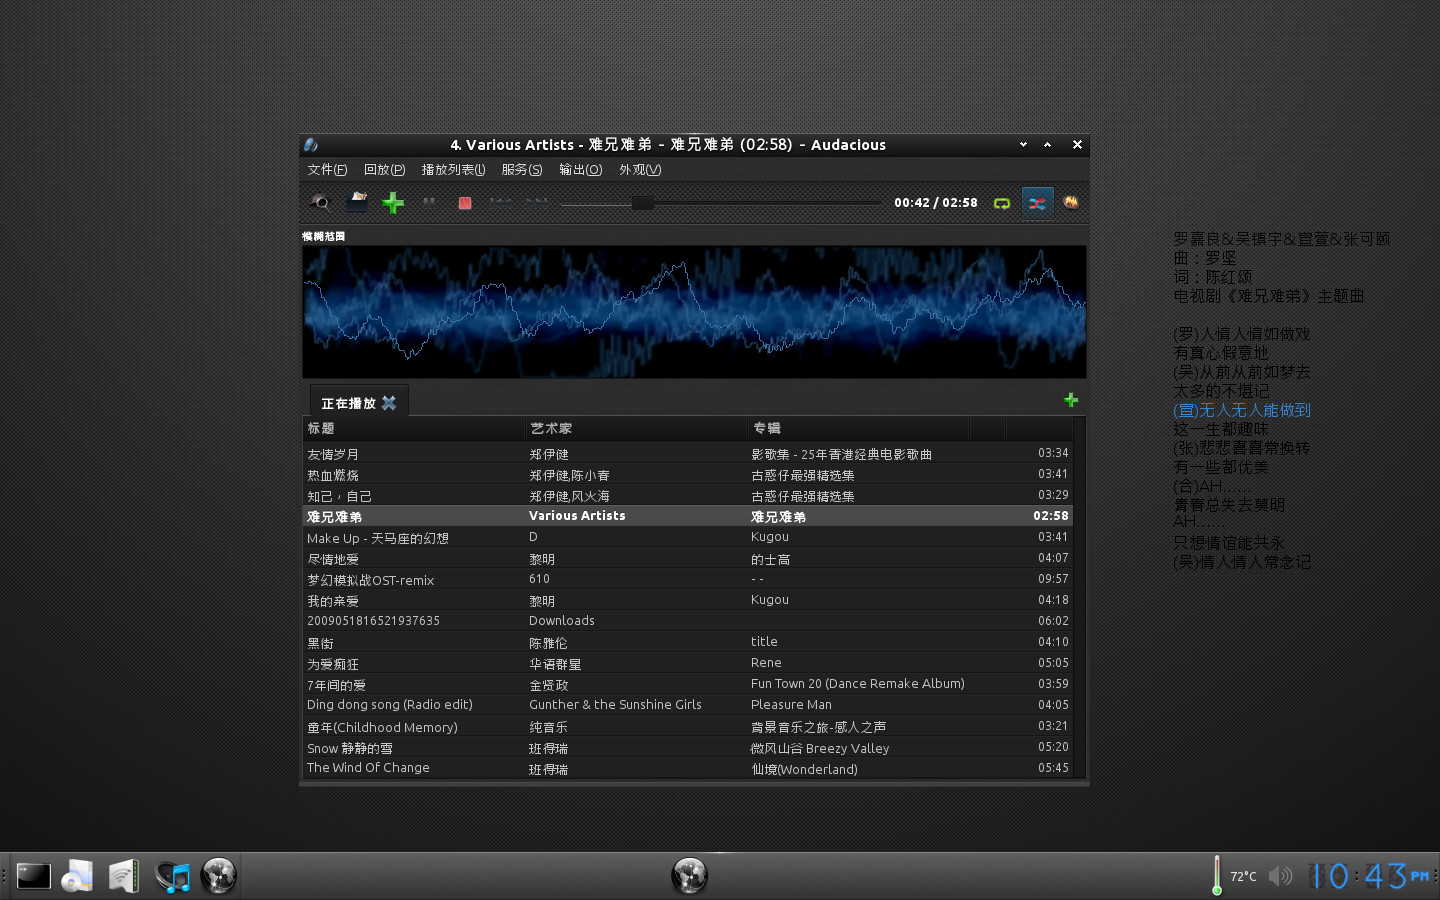The width and height of the screenshot is (1440, 900).
Task: Select the track 我的亲爱
Action: (x=688, y=600)
